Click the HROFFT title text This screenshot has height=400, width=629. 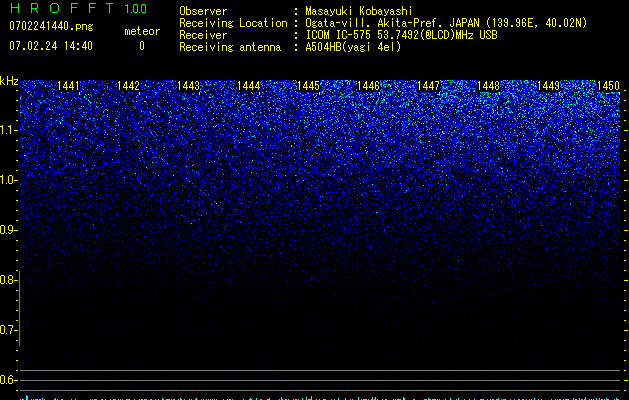tap(62, 8)
